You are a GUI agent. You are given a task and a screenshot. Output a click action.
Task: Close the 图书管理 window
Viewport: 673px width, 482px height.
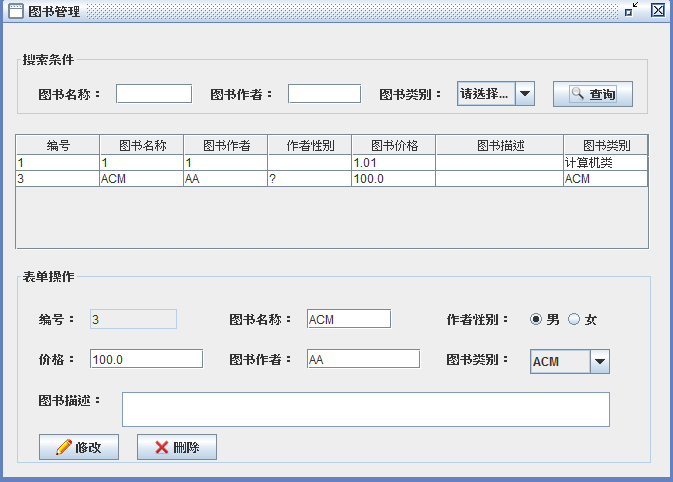tap(658, 9)
